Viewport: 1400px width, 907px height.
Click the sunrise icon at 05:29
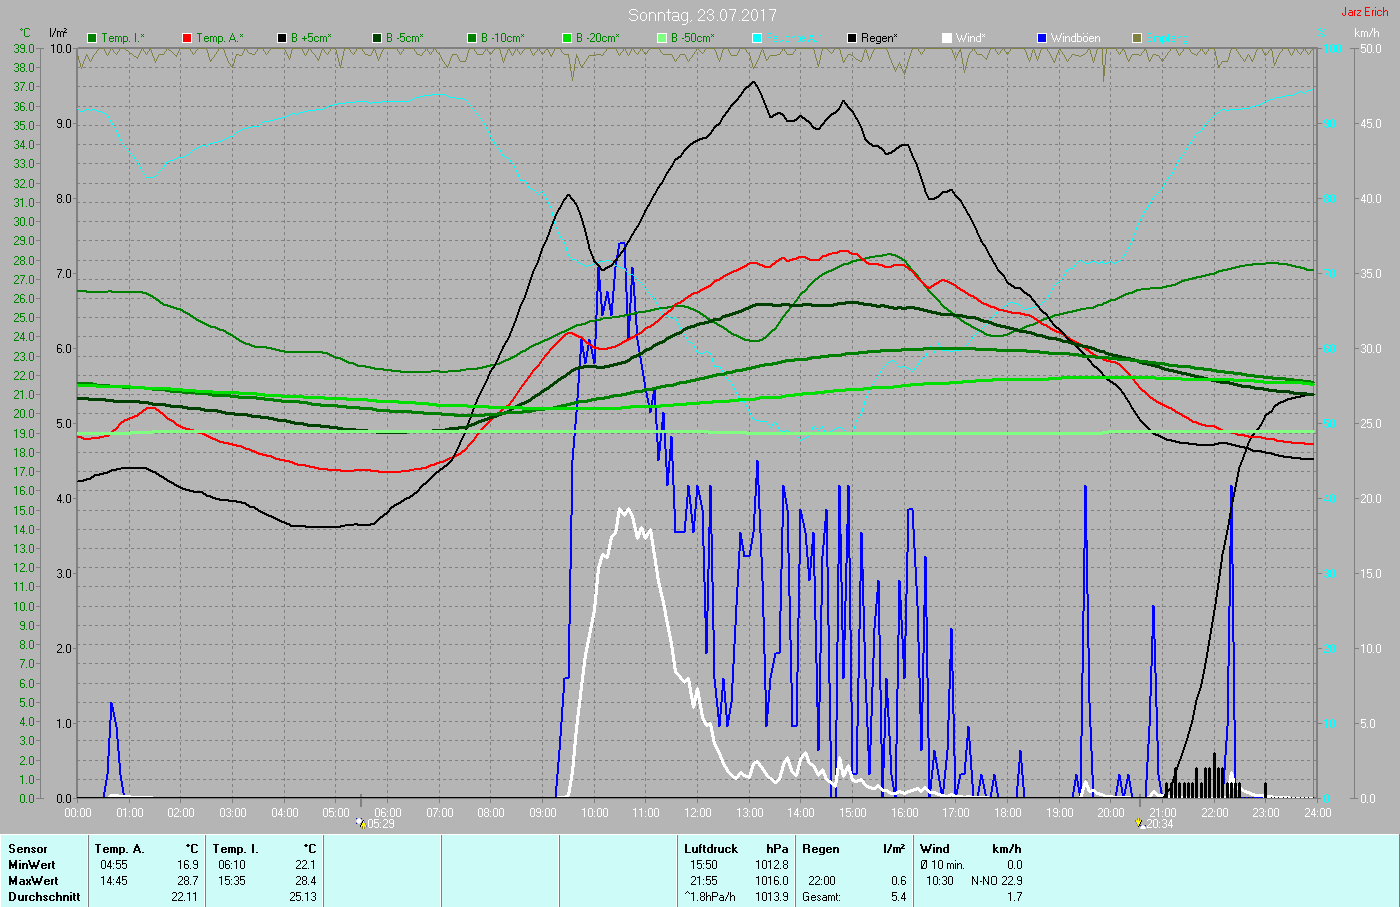pos(361,823)
